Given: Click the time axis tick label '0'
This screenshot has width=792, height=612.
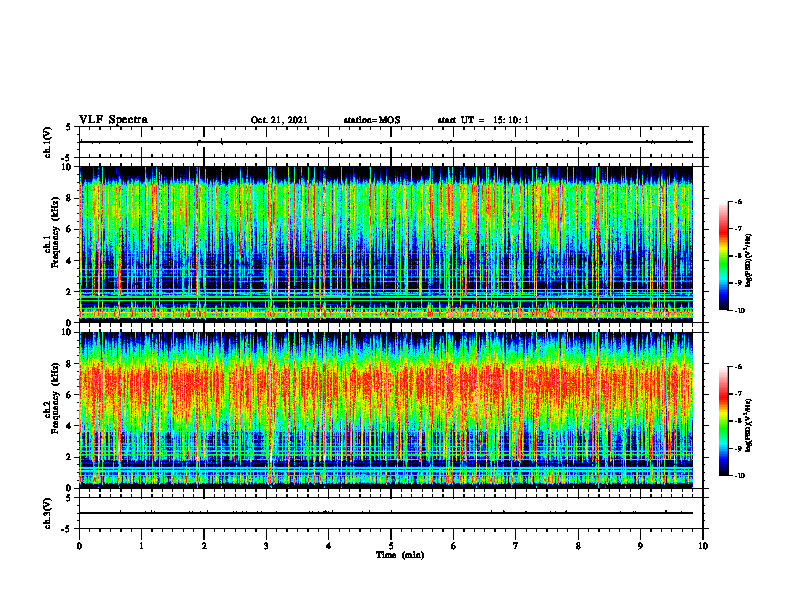Looking at the screenshot, I should coord(79,546).
